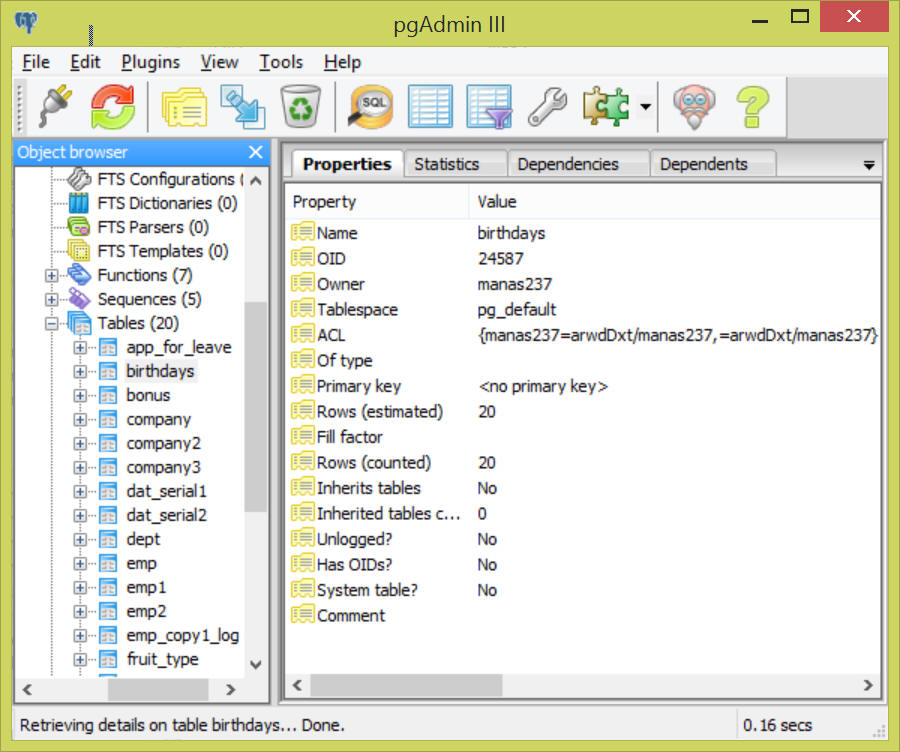The width and height of the screenshot is (900, 752).
Task: Open filtered data view with funnel icon
Action: [489, 106]
